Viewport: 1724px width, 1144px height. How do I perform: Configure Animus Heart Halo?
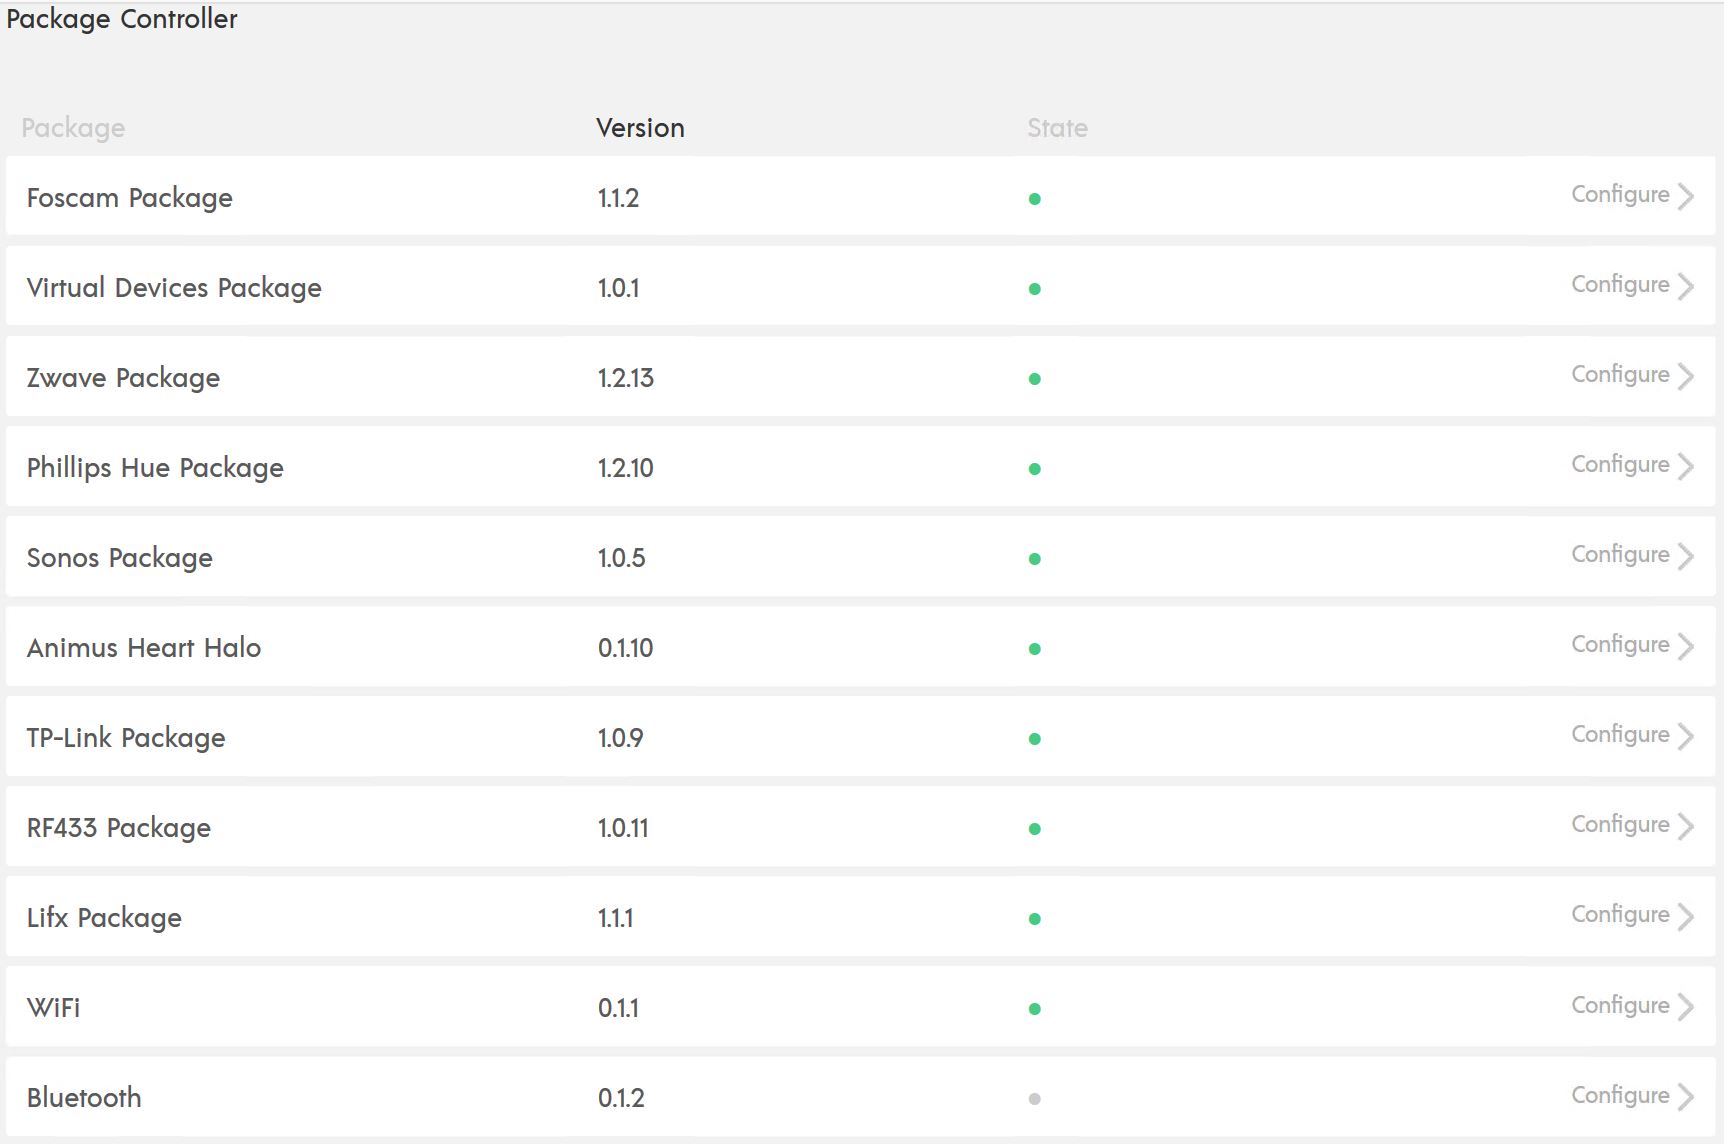click(x=1620, y=645)
